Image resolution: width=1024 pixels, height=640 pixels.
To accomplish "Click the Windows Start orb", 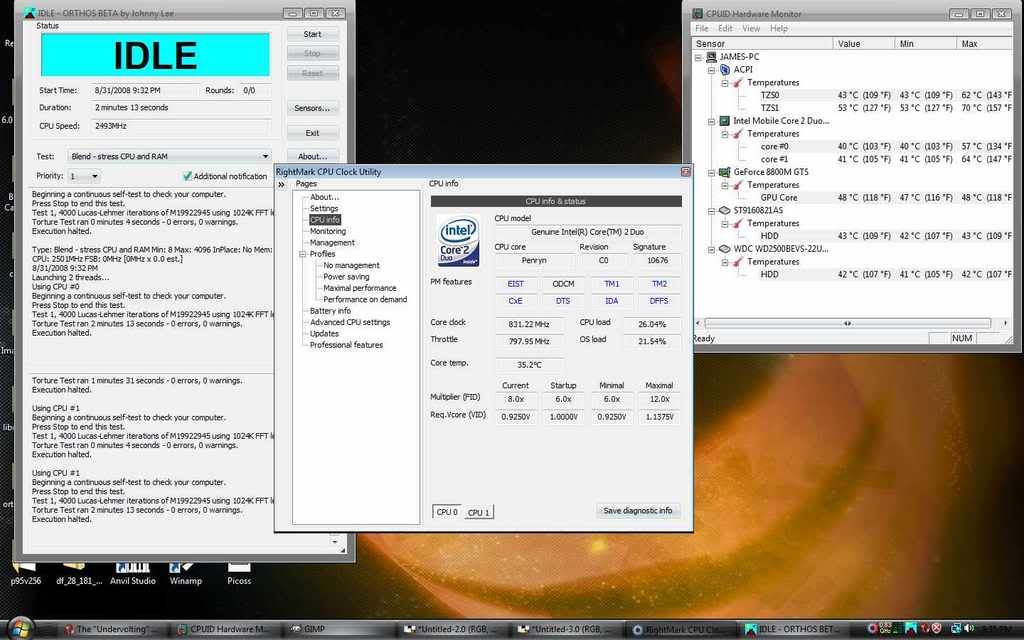I will point(20,629).
